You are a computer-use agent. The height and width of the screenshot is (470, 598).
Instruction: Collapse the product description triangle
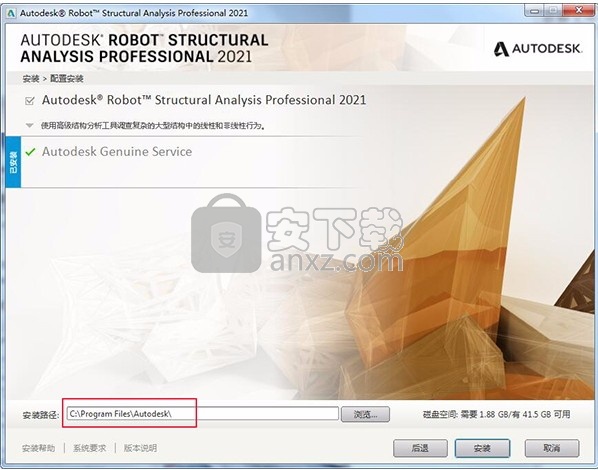click(x=29, y=126)
